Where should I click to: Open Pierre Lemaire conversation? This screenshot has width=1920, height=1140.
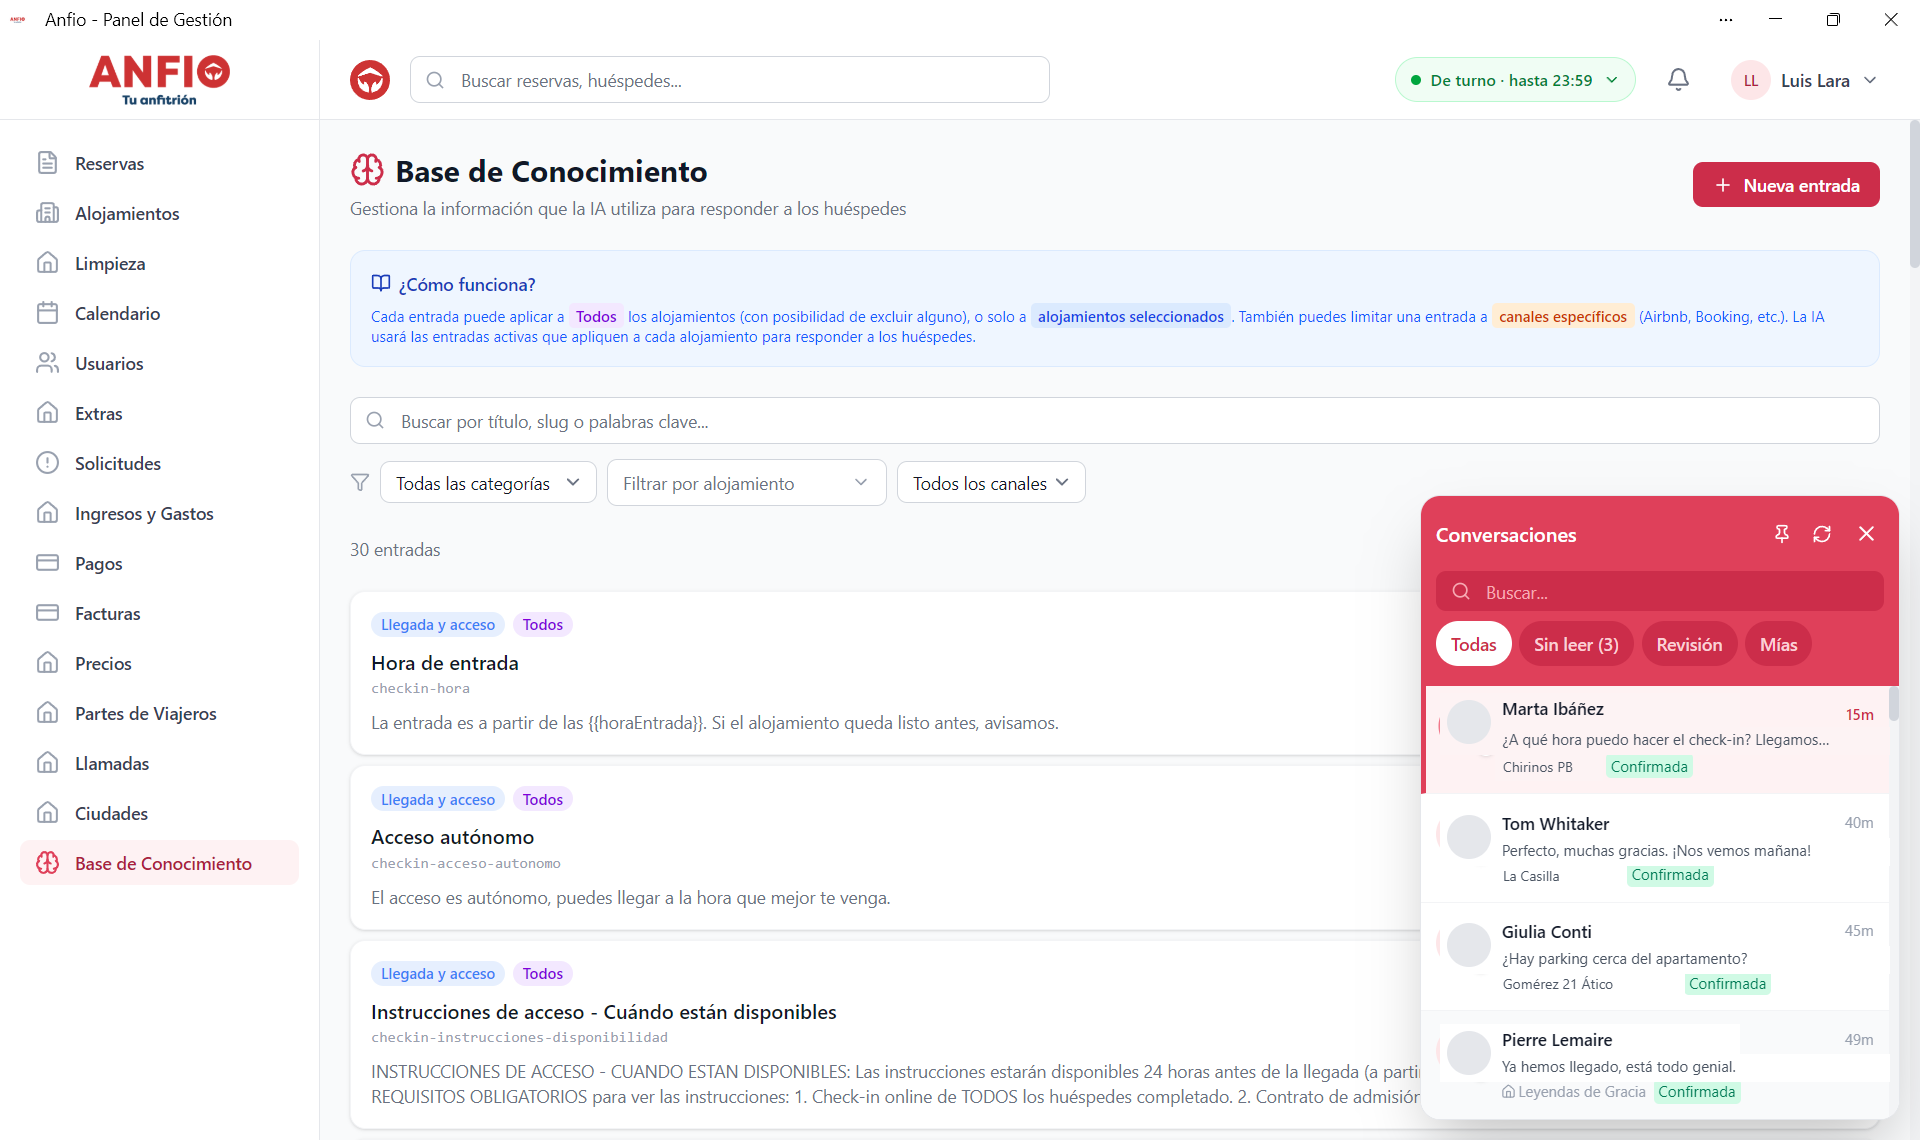pyautogui.click(x=1656, y=1064)
